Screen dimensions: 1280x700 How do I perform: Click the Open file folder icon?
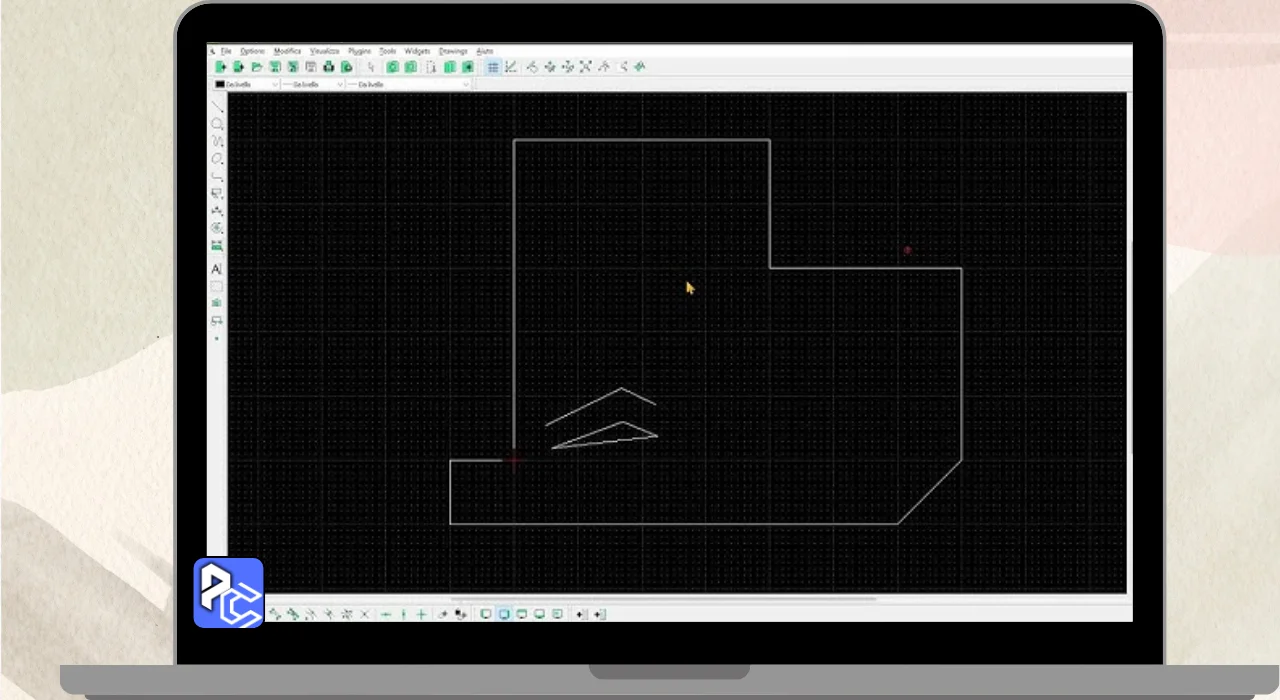coord(257,67)
